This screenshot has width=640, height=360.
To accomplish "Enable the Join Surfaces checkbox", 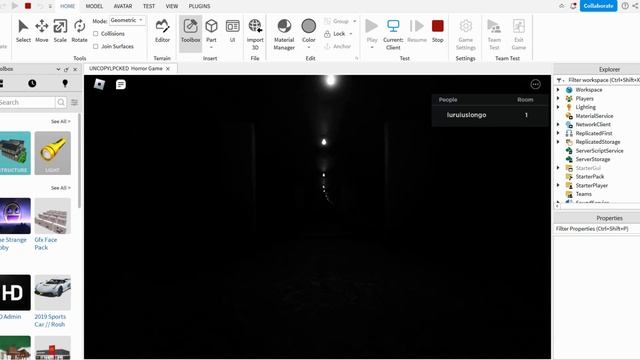I will (x=96, y=47).
